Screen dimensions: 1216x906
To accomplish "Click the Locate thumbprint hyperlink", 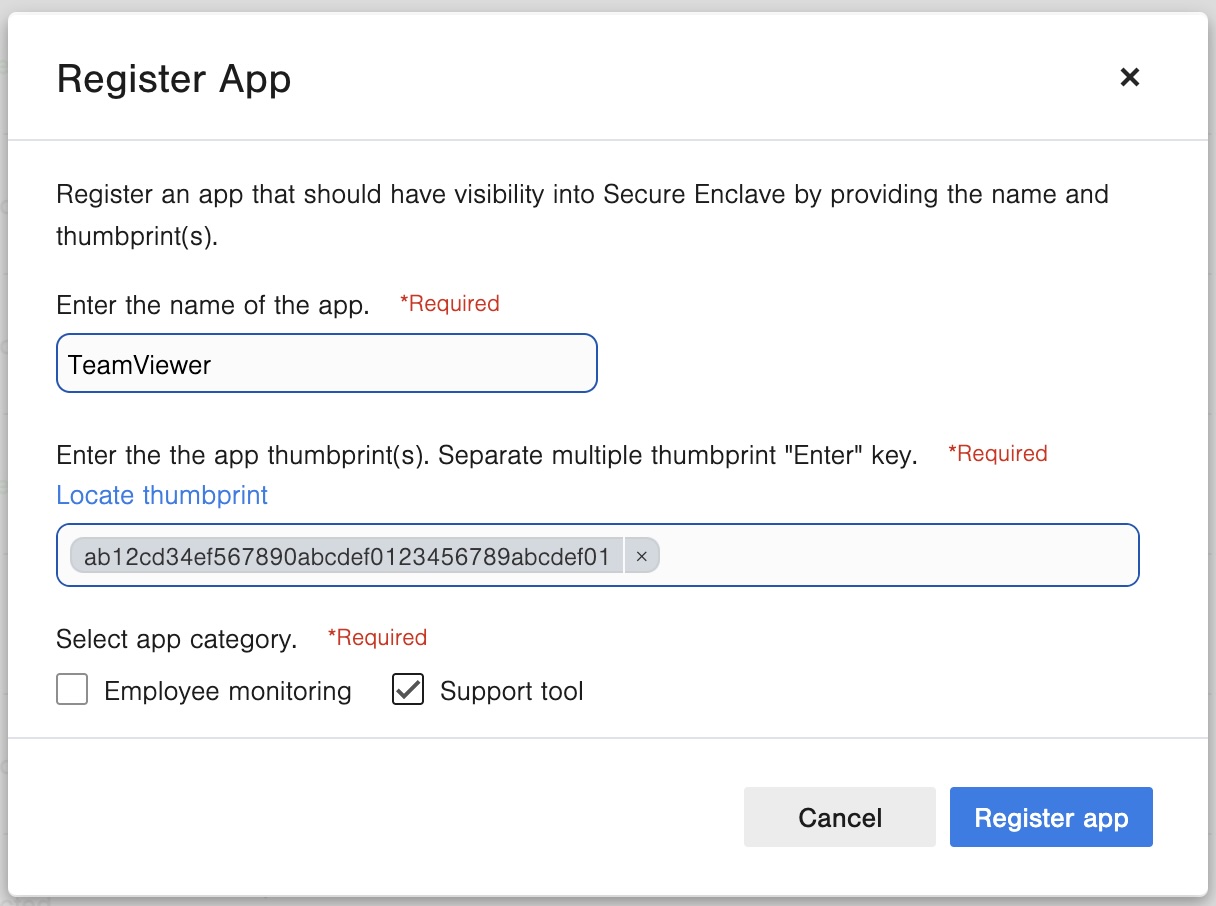I will coord(161,495).
